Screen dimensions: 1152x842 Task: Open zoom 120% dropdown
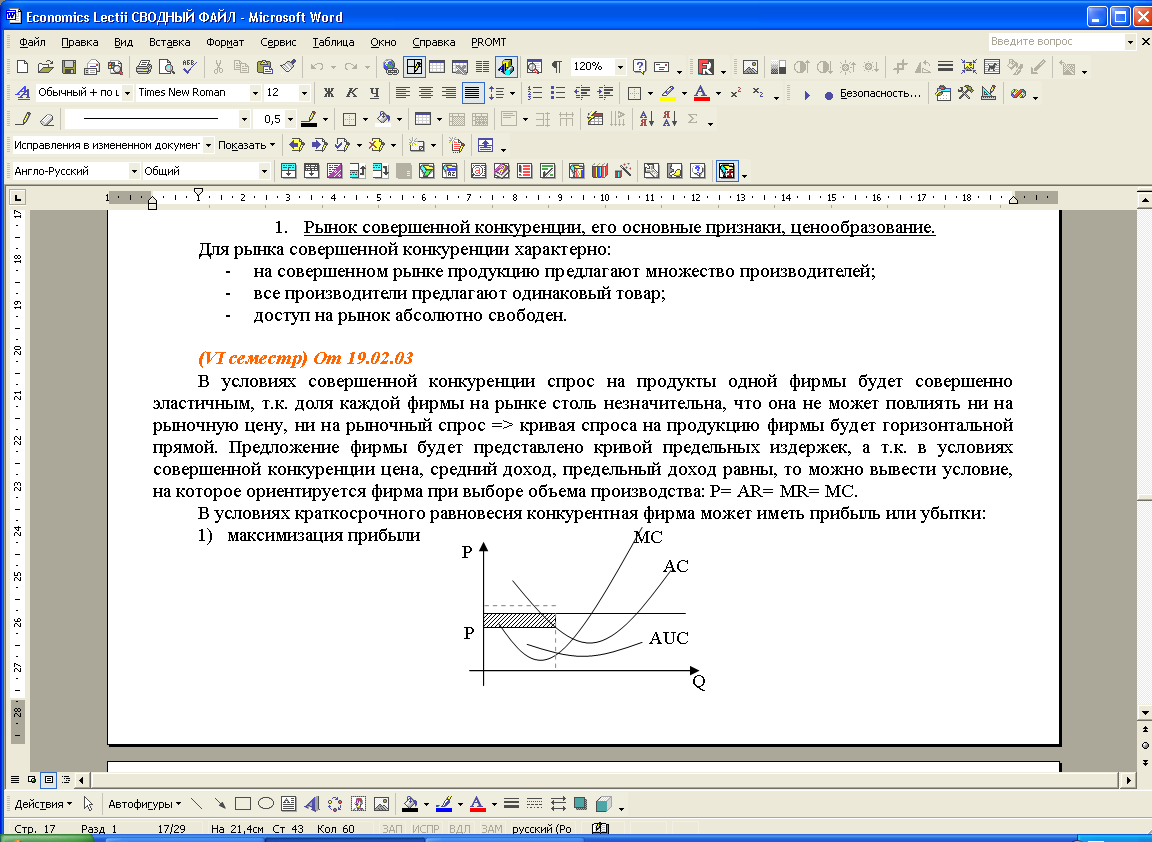click(x=620, y=67)
